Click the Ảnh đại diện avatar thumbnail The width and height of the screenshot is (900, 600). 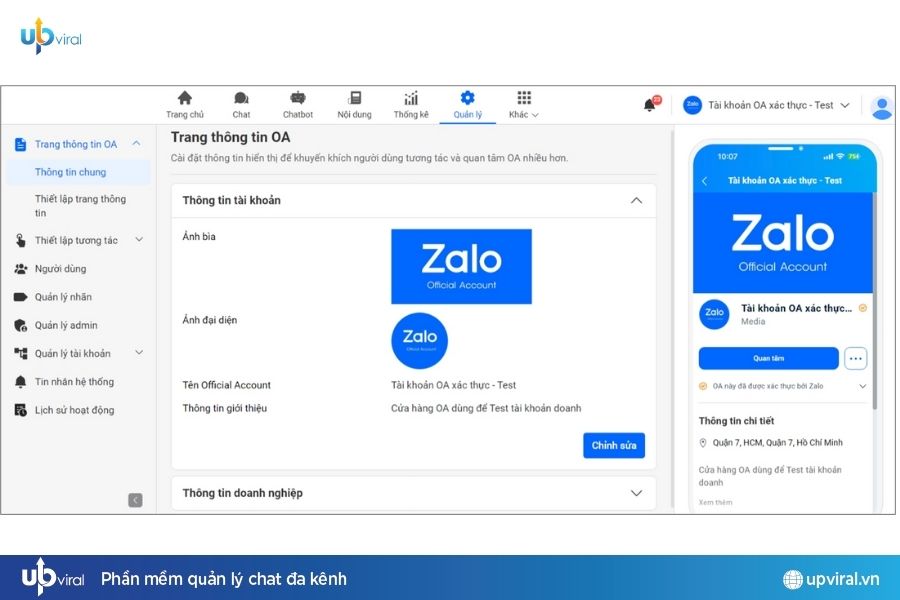pyautogui.click(x=420, y=340)
